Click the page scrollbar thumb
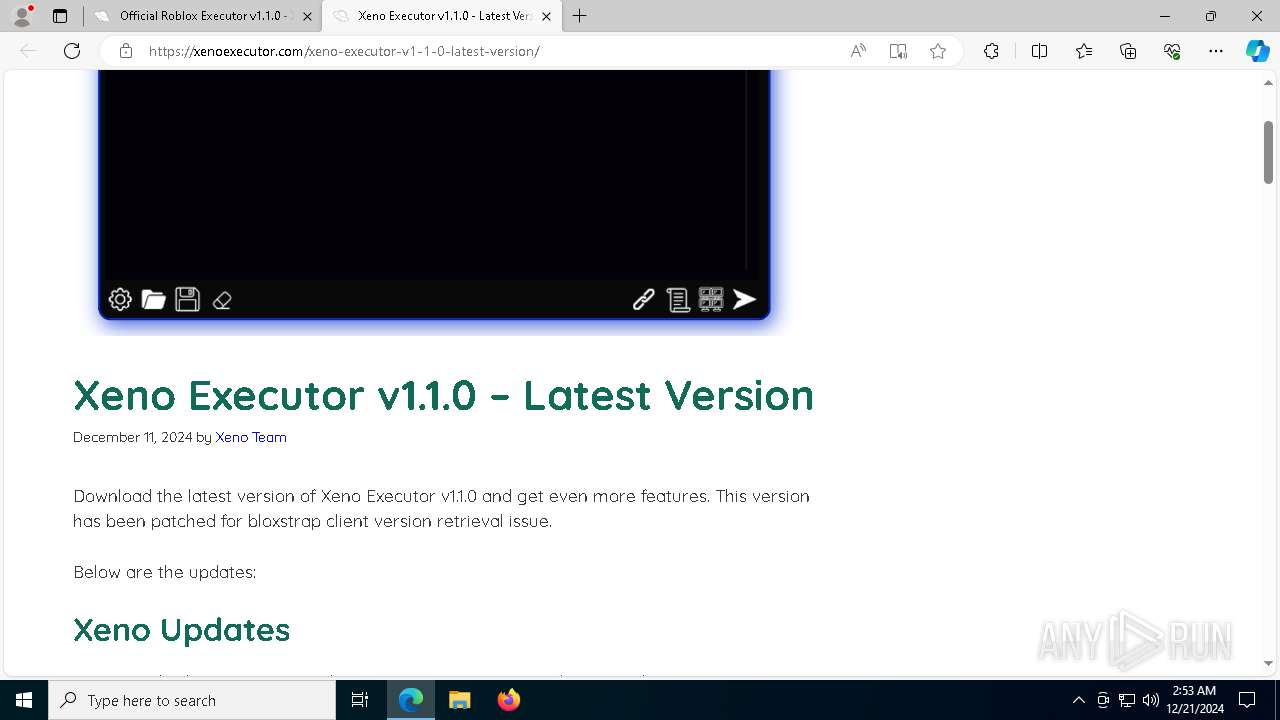1280x720 pixels. (x=1268, y=151)
